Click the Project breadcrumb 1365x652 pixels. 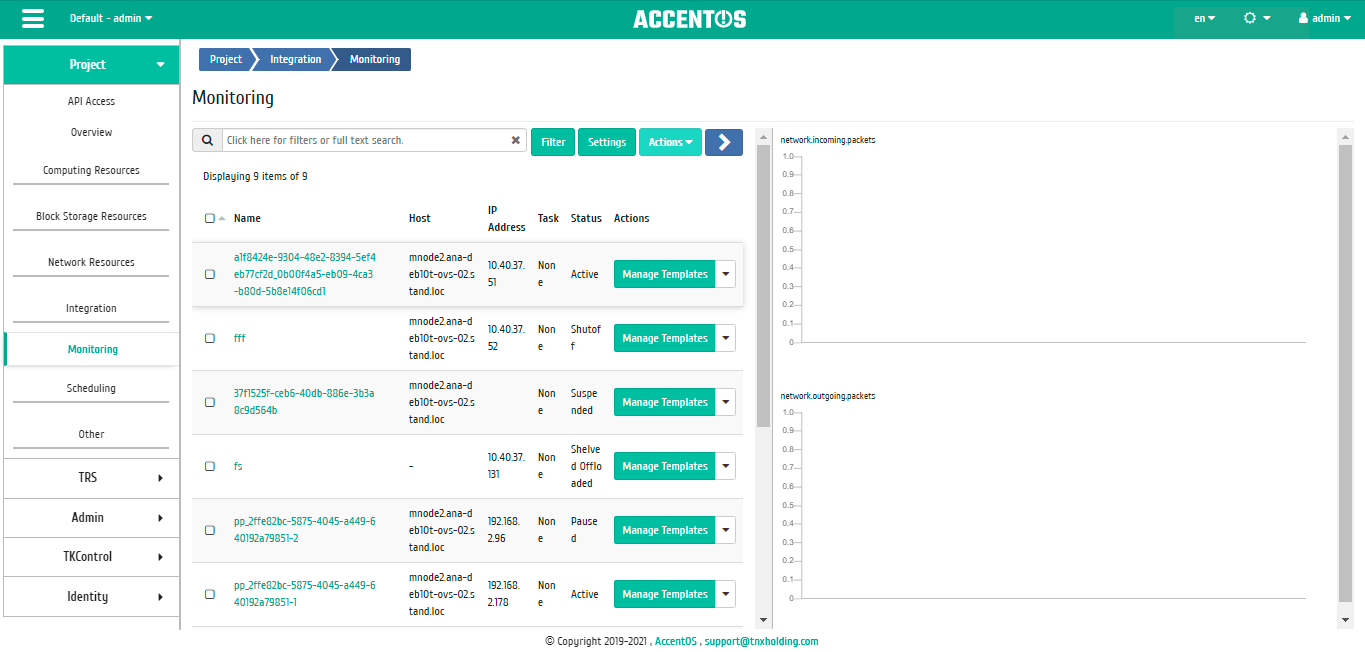(x=226, y=59)
